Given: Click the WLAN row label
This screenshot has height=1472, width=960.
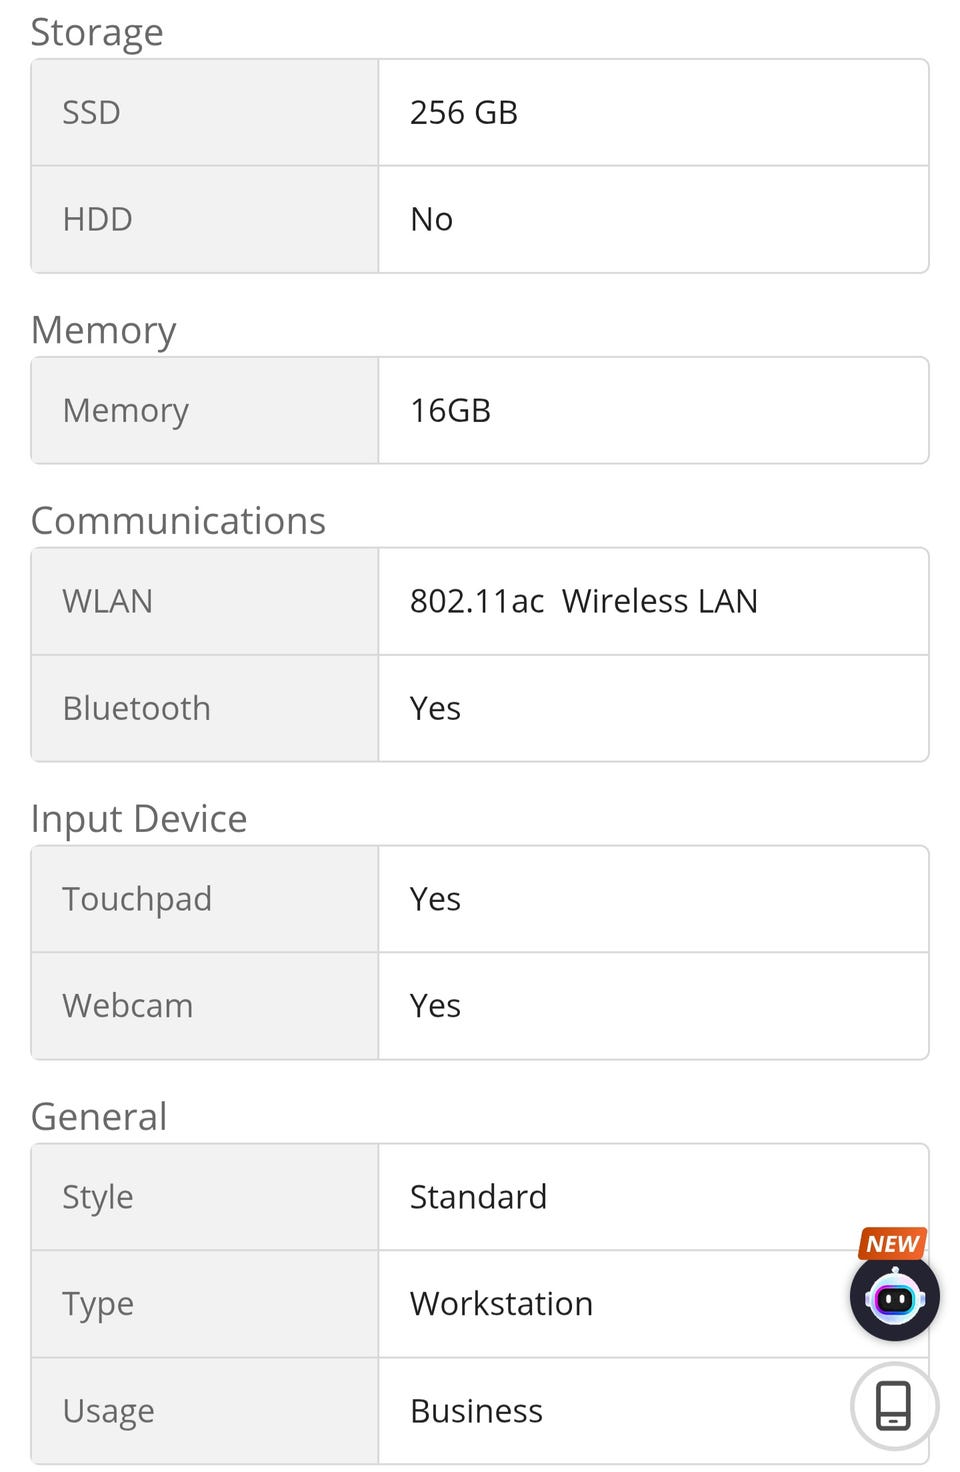Looking at the screenshot, I should (x=107, y=601).
